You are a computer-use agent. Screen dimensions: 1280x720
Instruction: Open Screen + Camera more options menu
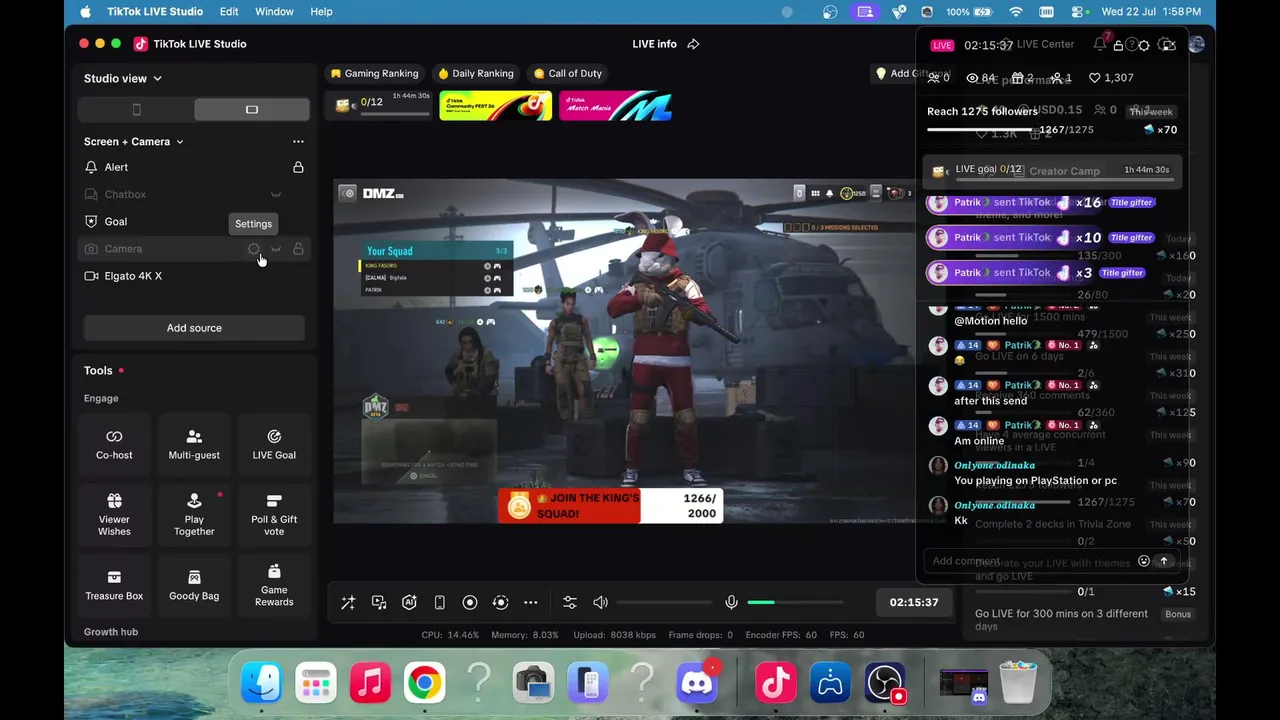[x=298, y=142]
